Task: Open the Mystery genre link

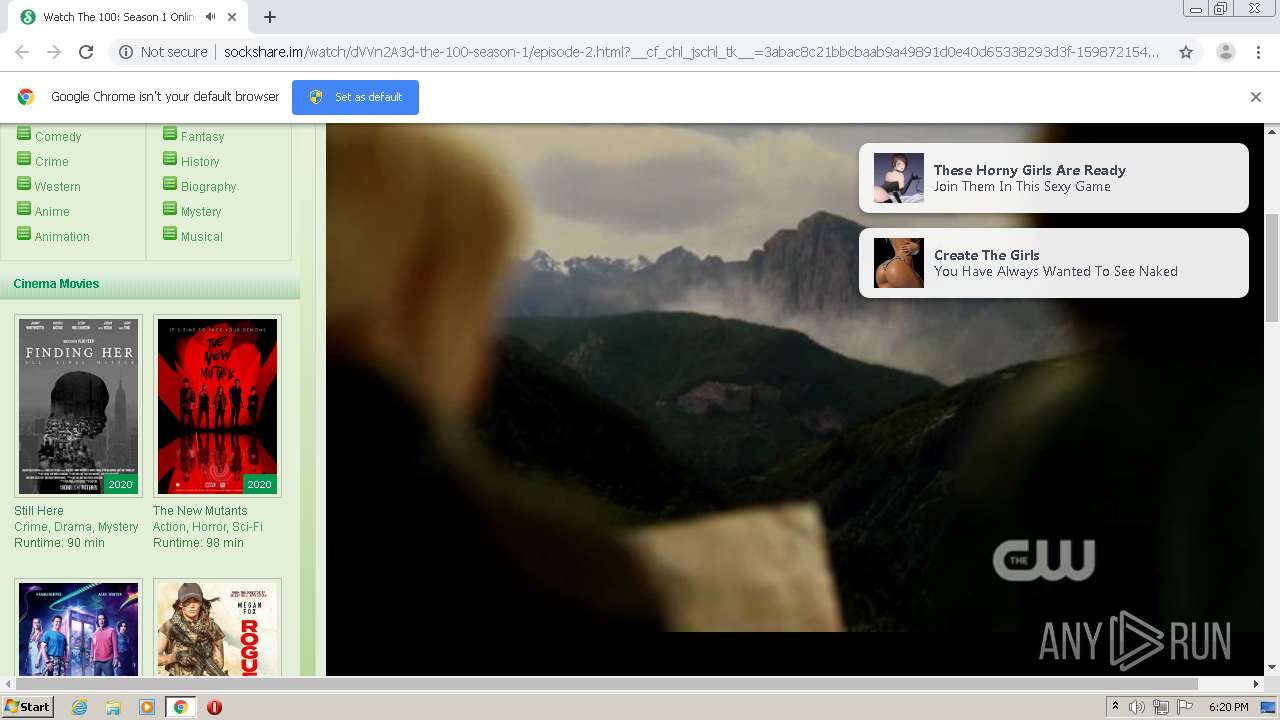Action: pos(201,212)
